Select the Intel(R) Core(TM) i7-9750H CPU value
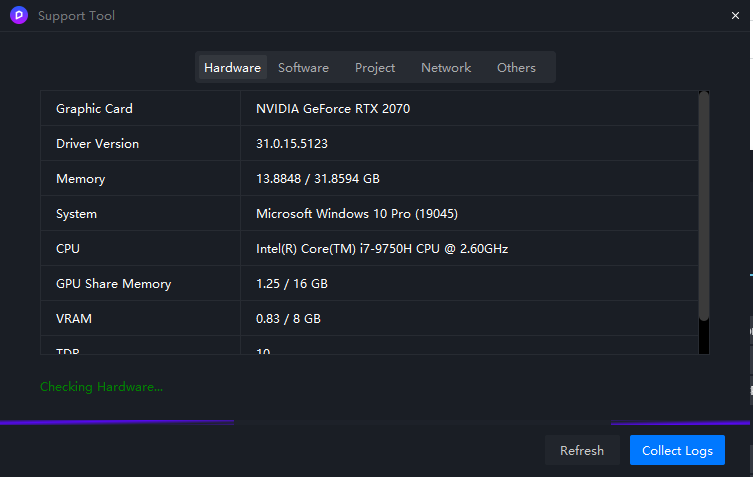 [382, 249]
